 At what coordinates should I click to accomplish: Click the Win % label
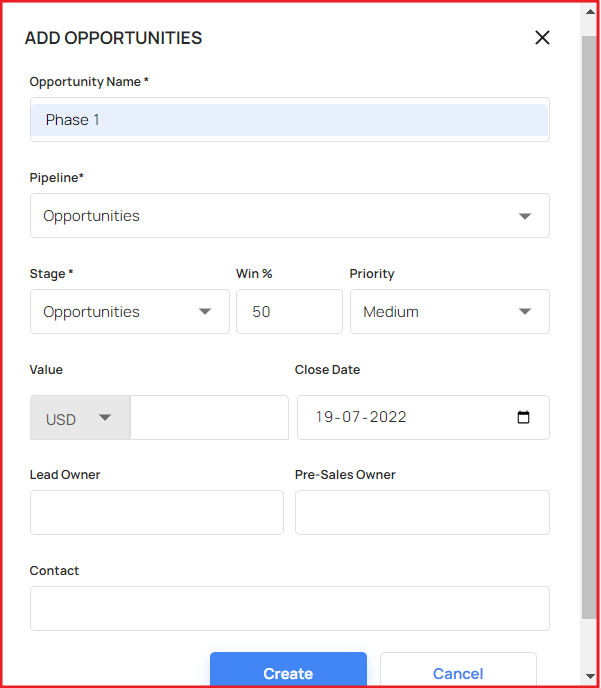click(x=254, y=274)
